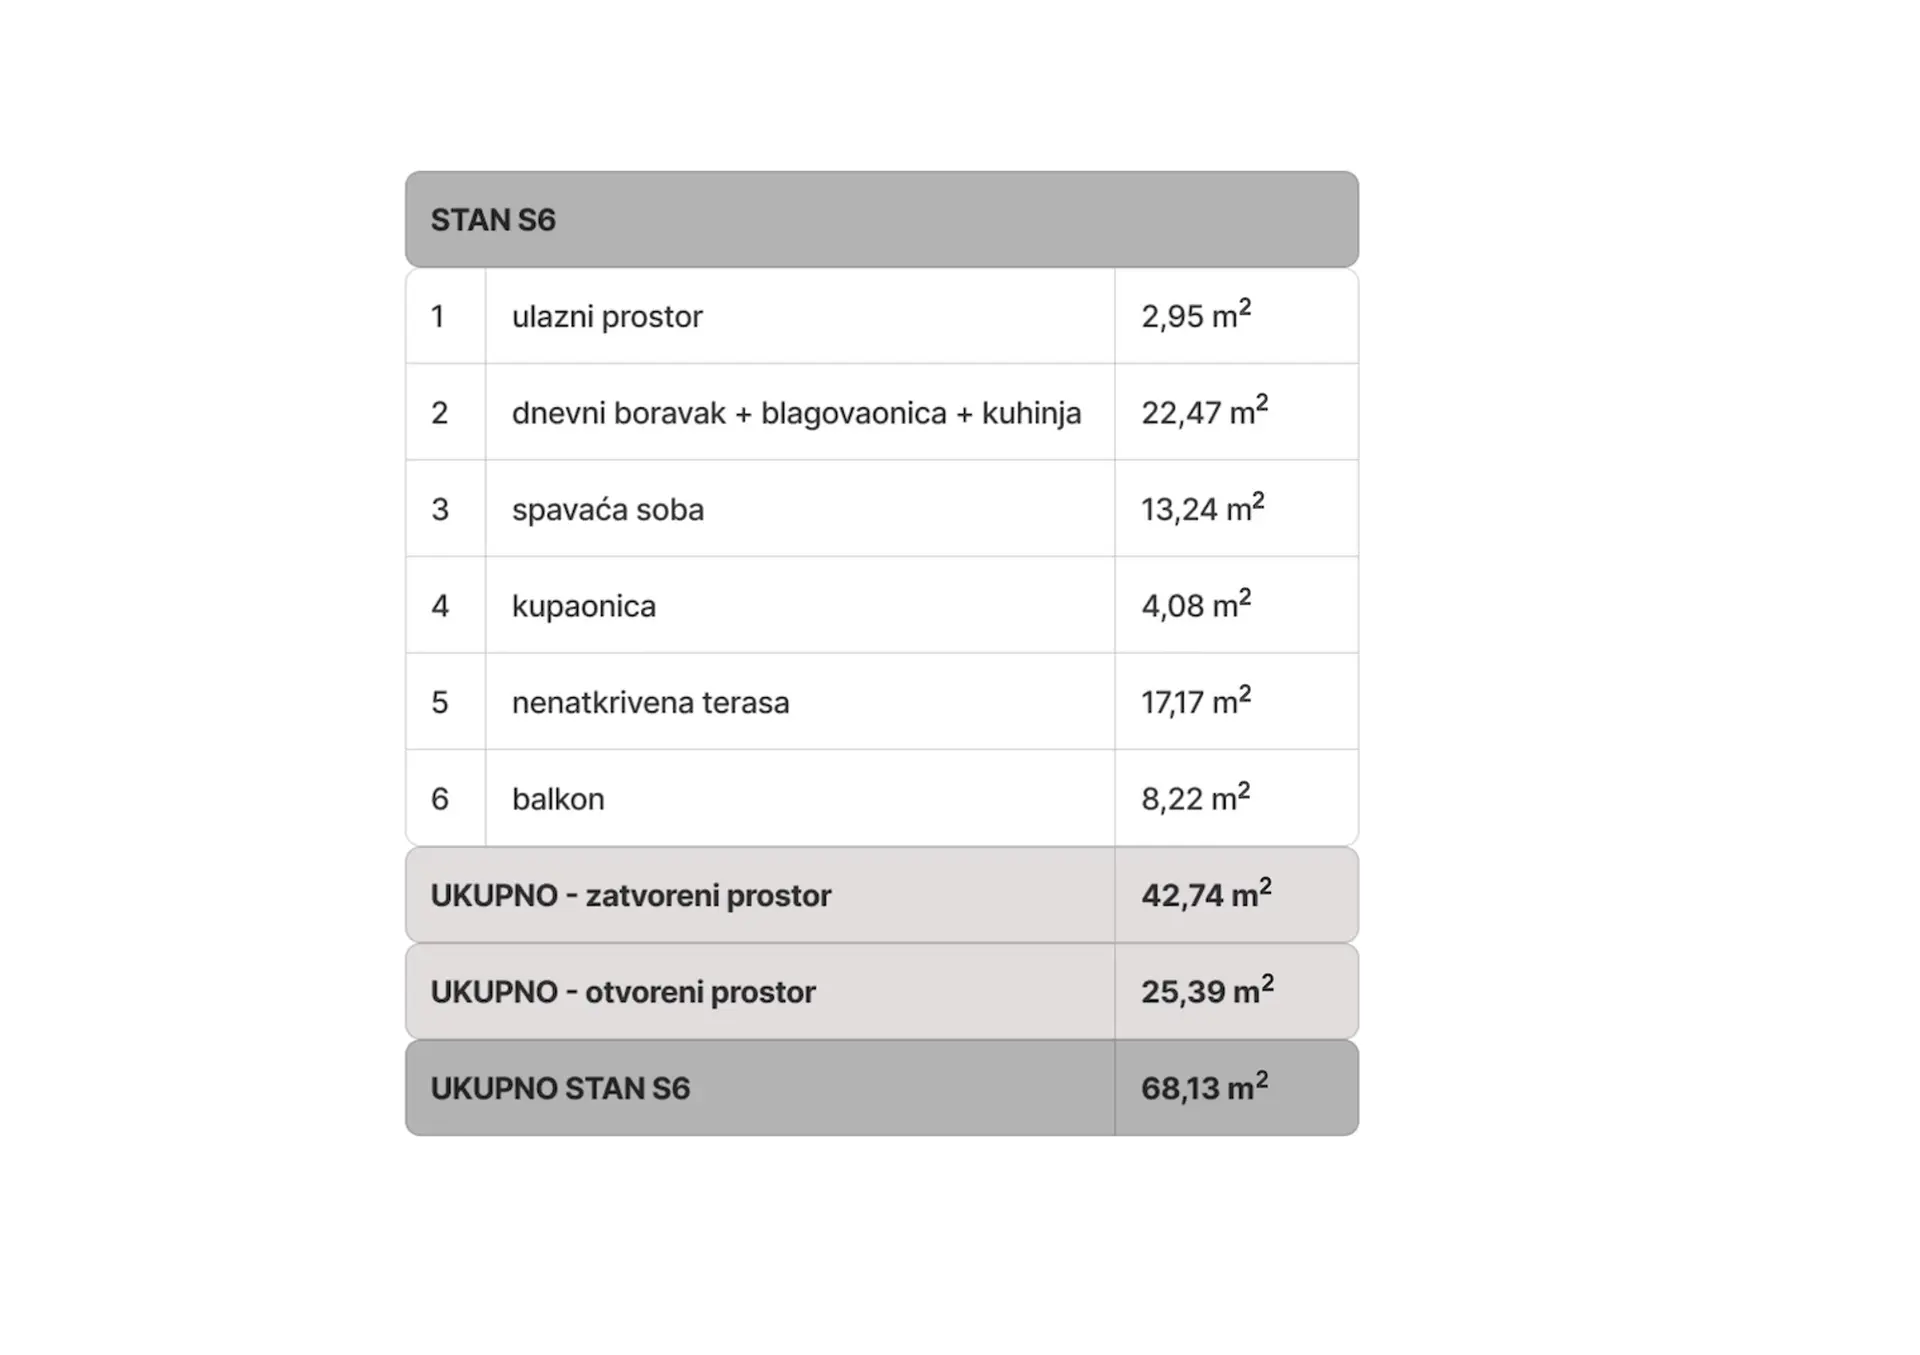
Task: Select the 25,39 m² total
Action: [x=1207, y=990]
